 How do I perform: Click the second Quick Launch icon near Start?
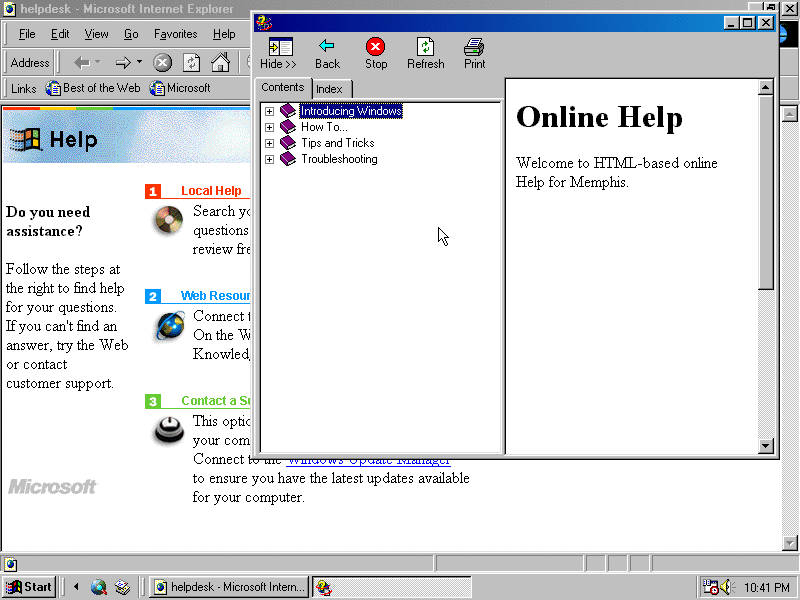122,587
